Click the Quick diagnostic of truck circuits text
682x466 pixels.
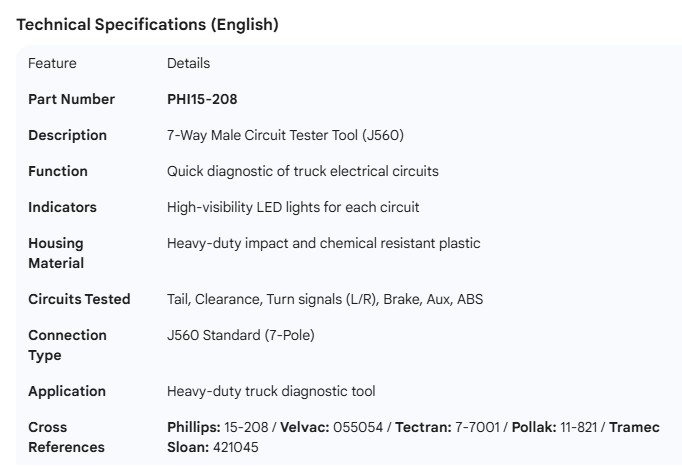pyautogui.click(x=302, y=171)
